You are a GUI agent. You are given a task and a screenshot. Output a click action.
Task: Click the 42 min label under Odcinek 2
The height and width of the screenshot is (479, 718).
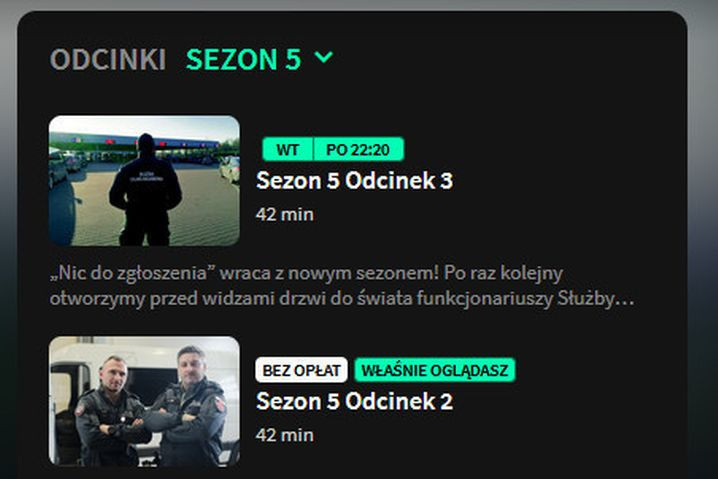[285, 435]
